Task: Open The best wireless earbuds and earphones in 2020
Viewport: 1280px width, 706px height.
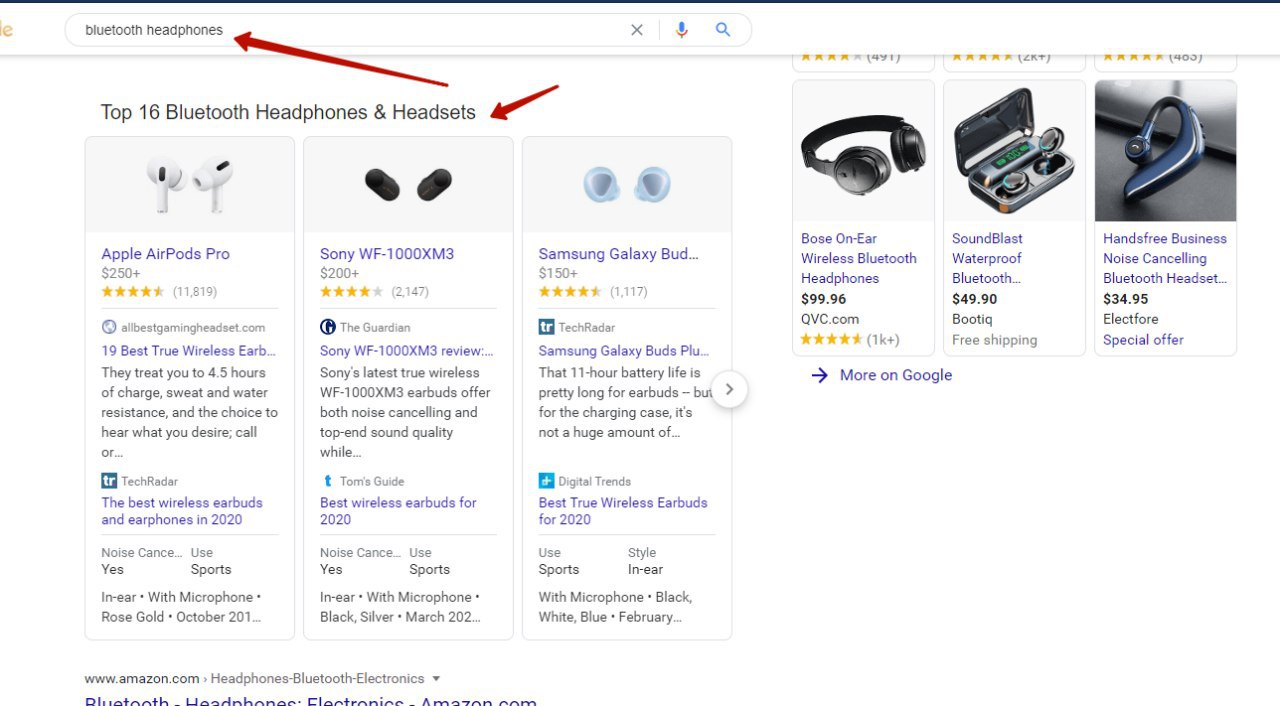Action: (182, 511)
